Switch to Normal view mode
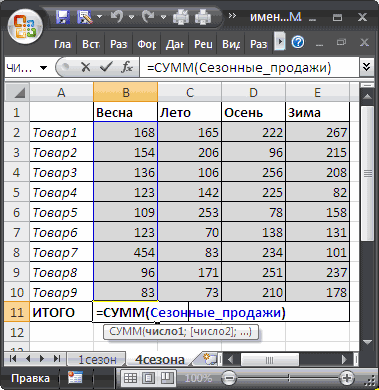Image resolution: width=379 pixels, height=390 pixels. coord(130,378)
